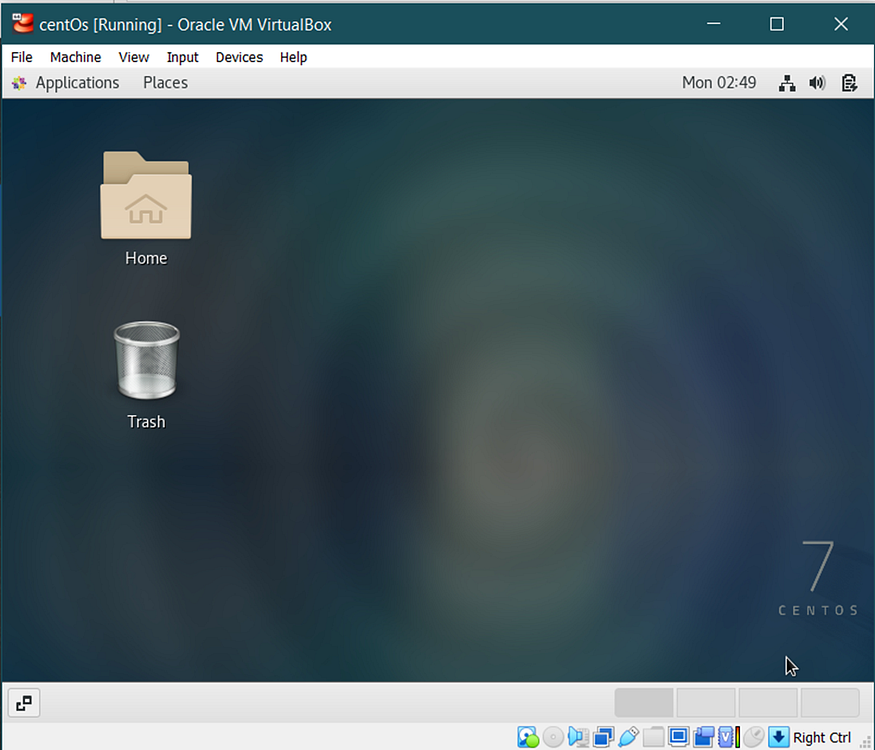875x750 pixels.
Task: Open the Help menu
Action: point(294,57)
